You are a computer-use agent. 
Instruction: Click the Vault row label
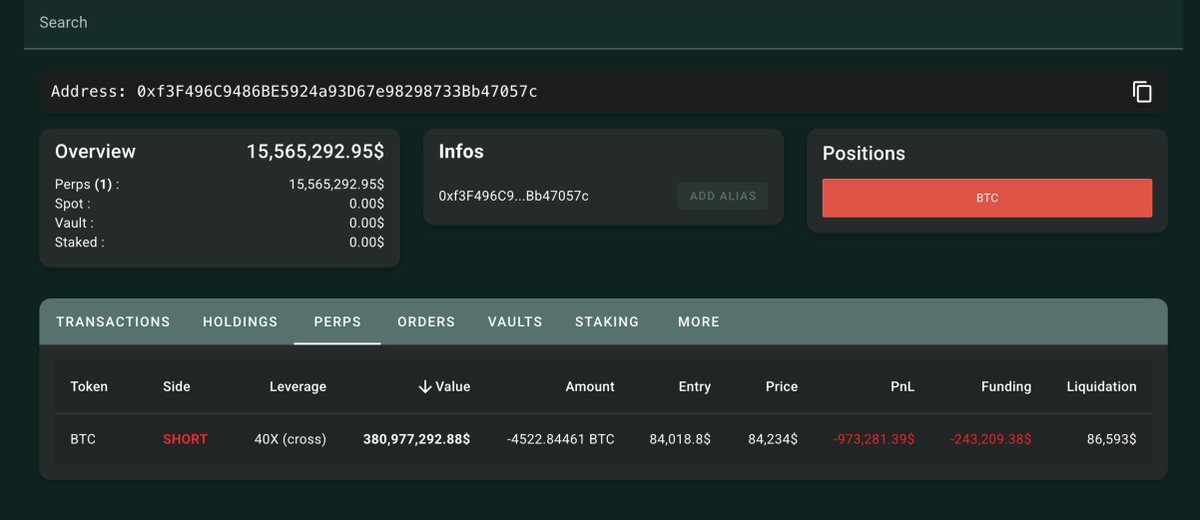[x=76, y=223]
